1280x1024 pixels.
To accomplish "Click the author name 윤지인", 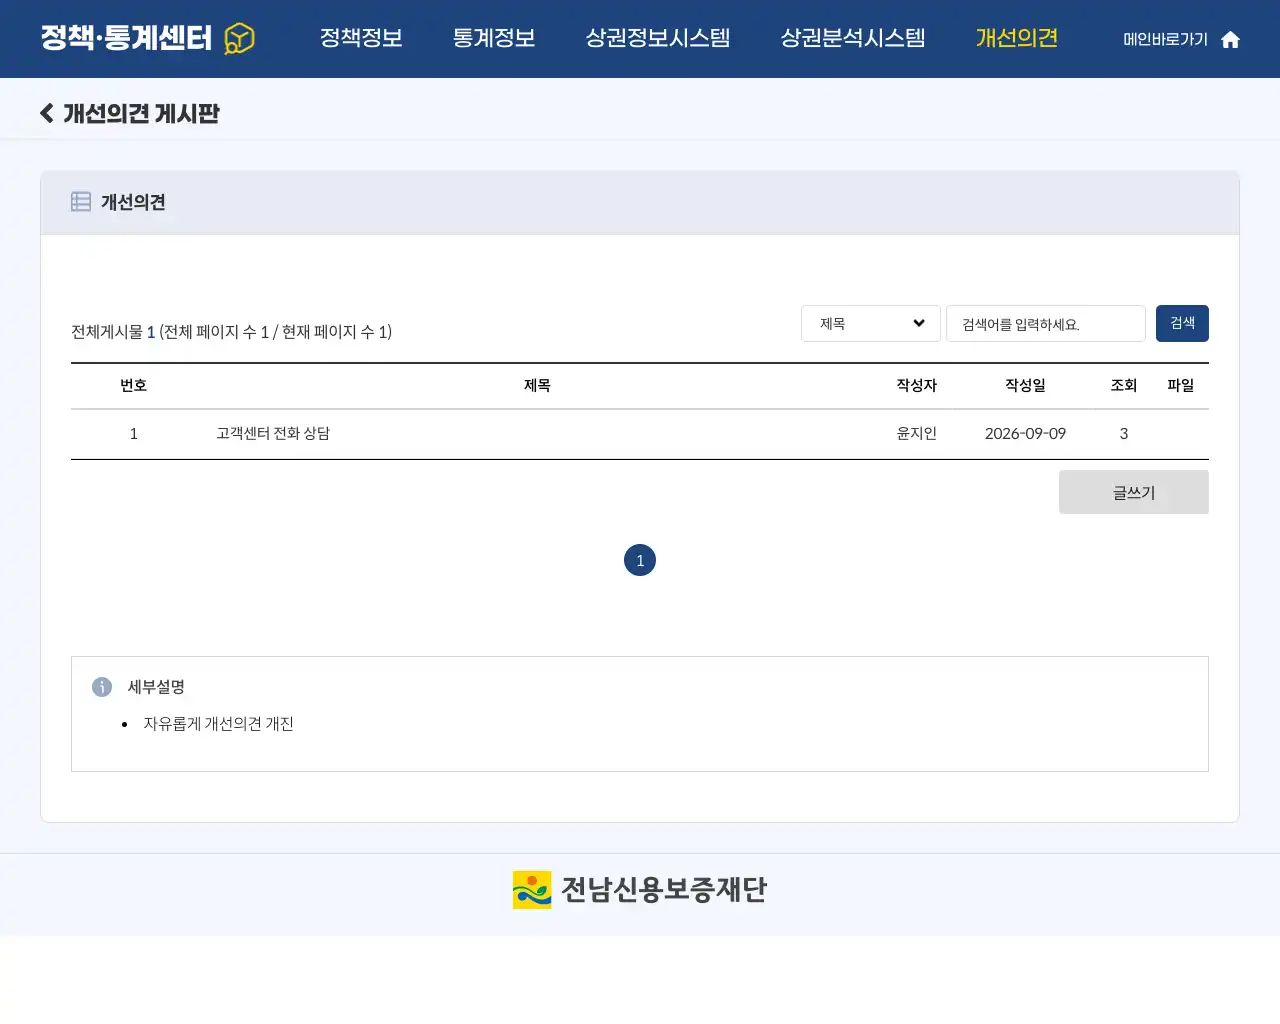I will pyautogui.click(x=916, y=433).
